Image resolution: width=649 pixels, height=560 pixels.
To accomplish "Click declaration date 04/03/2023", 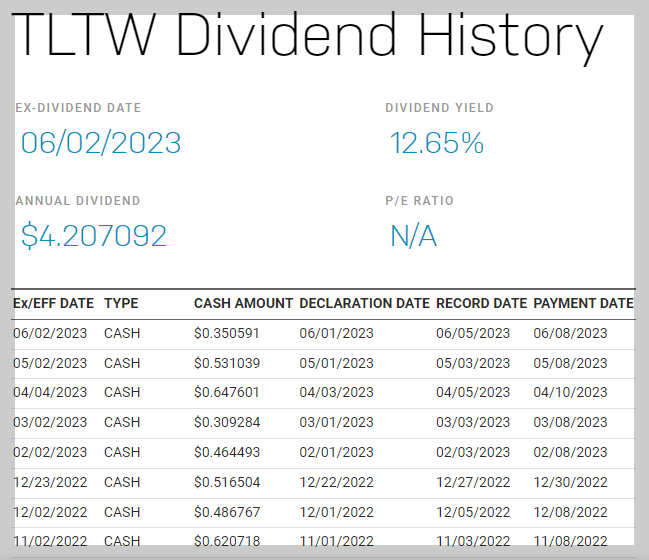I will click(337, 392).
